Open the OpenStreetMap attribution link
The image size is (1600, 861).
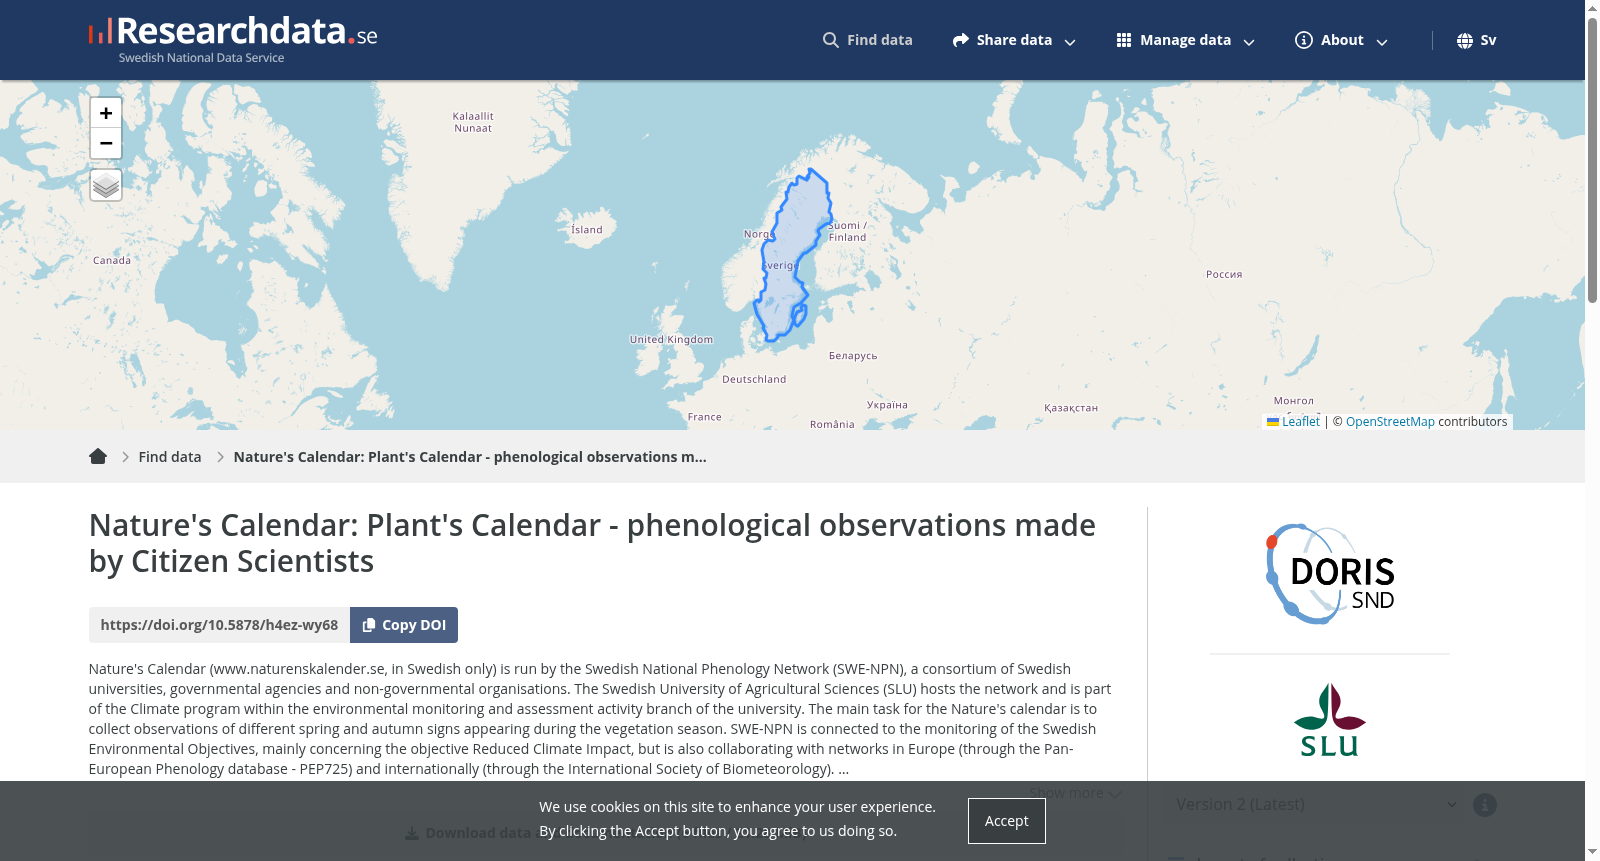[x=1390, y=422]
